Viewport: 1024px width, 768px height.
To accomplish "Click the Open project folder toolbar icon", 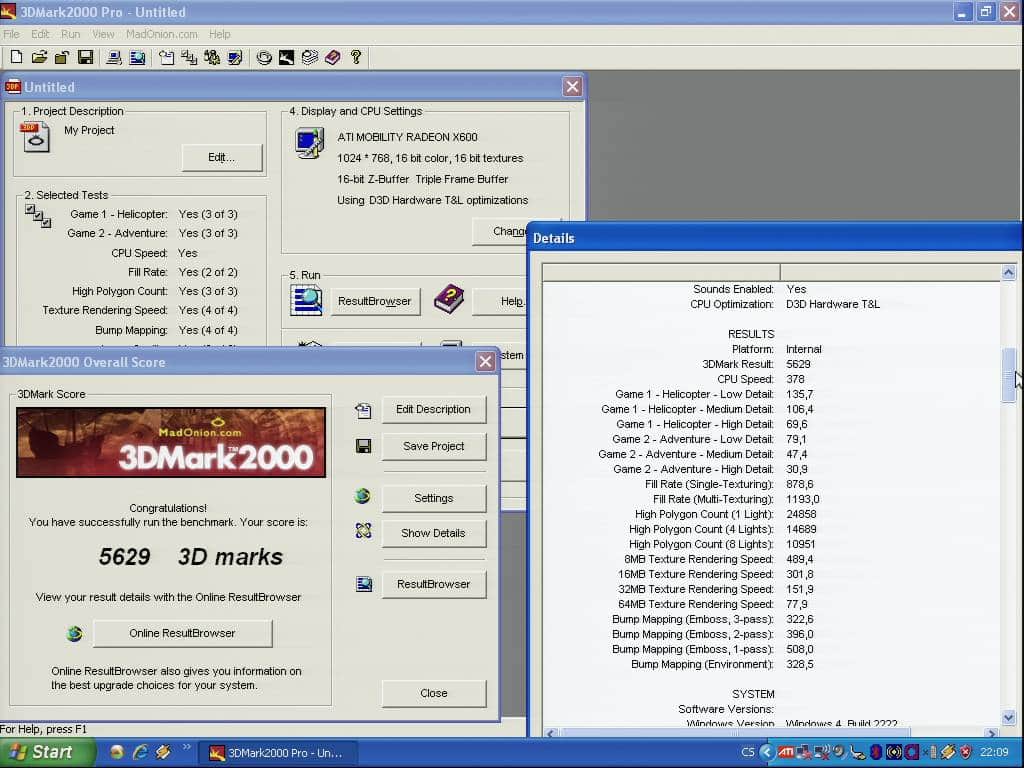I will pos(39,57).
